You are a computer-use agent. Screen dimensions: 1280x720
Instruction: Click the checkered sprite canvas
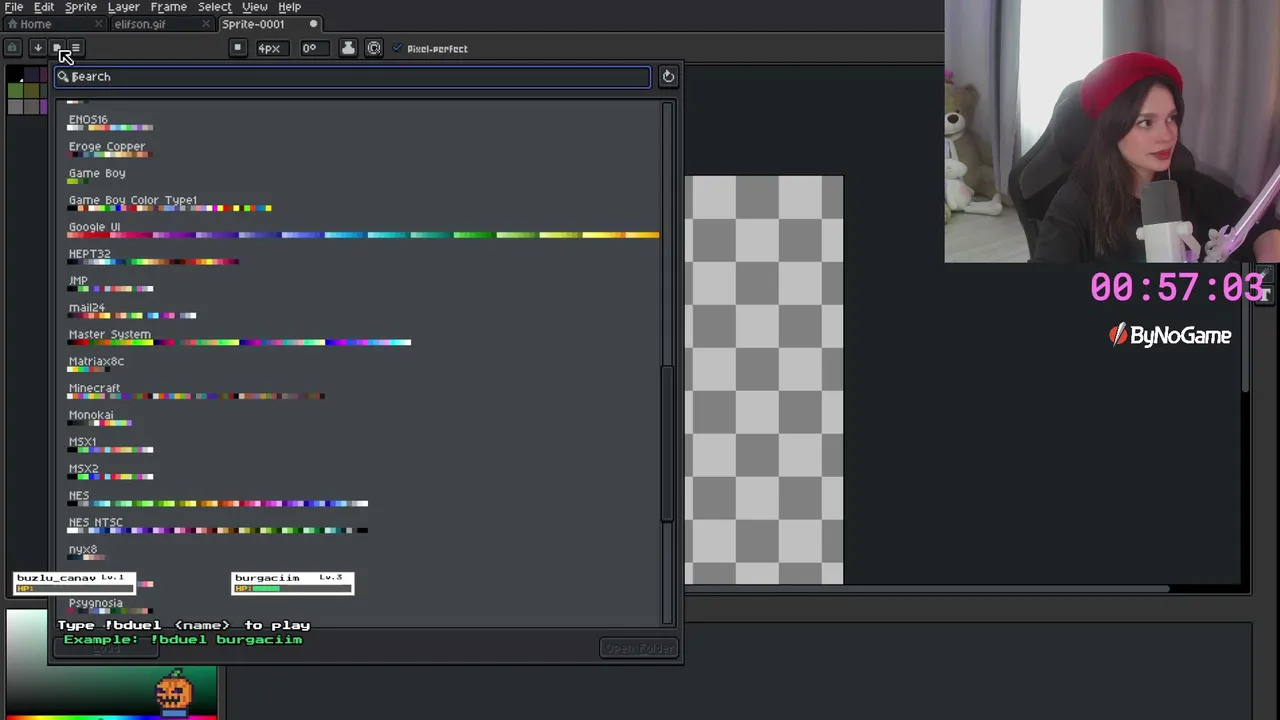(764, 380)
